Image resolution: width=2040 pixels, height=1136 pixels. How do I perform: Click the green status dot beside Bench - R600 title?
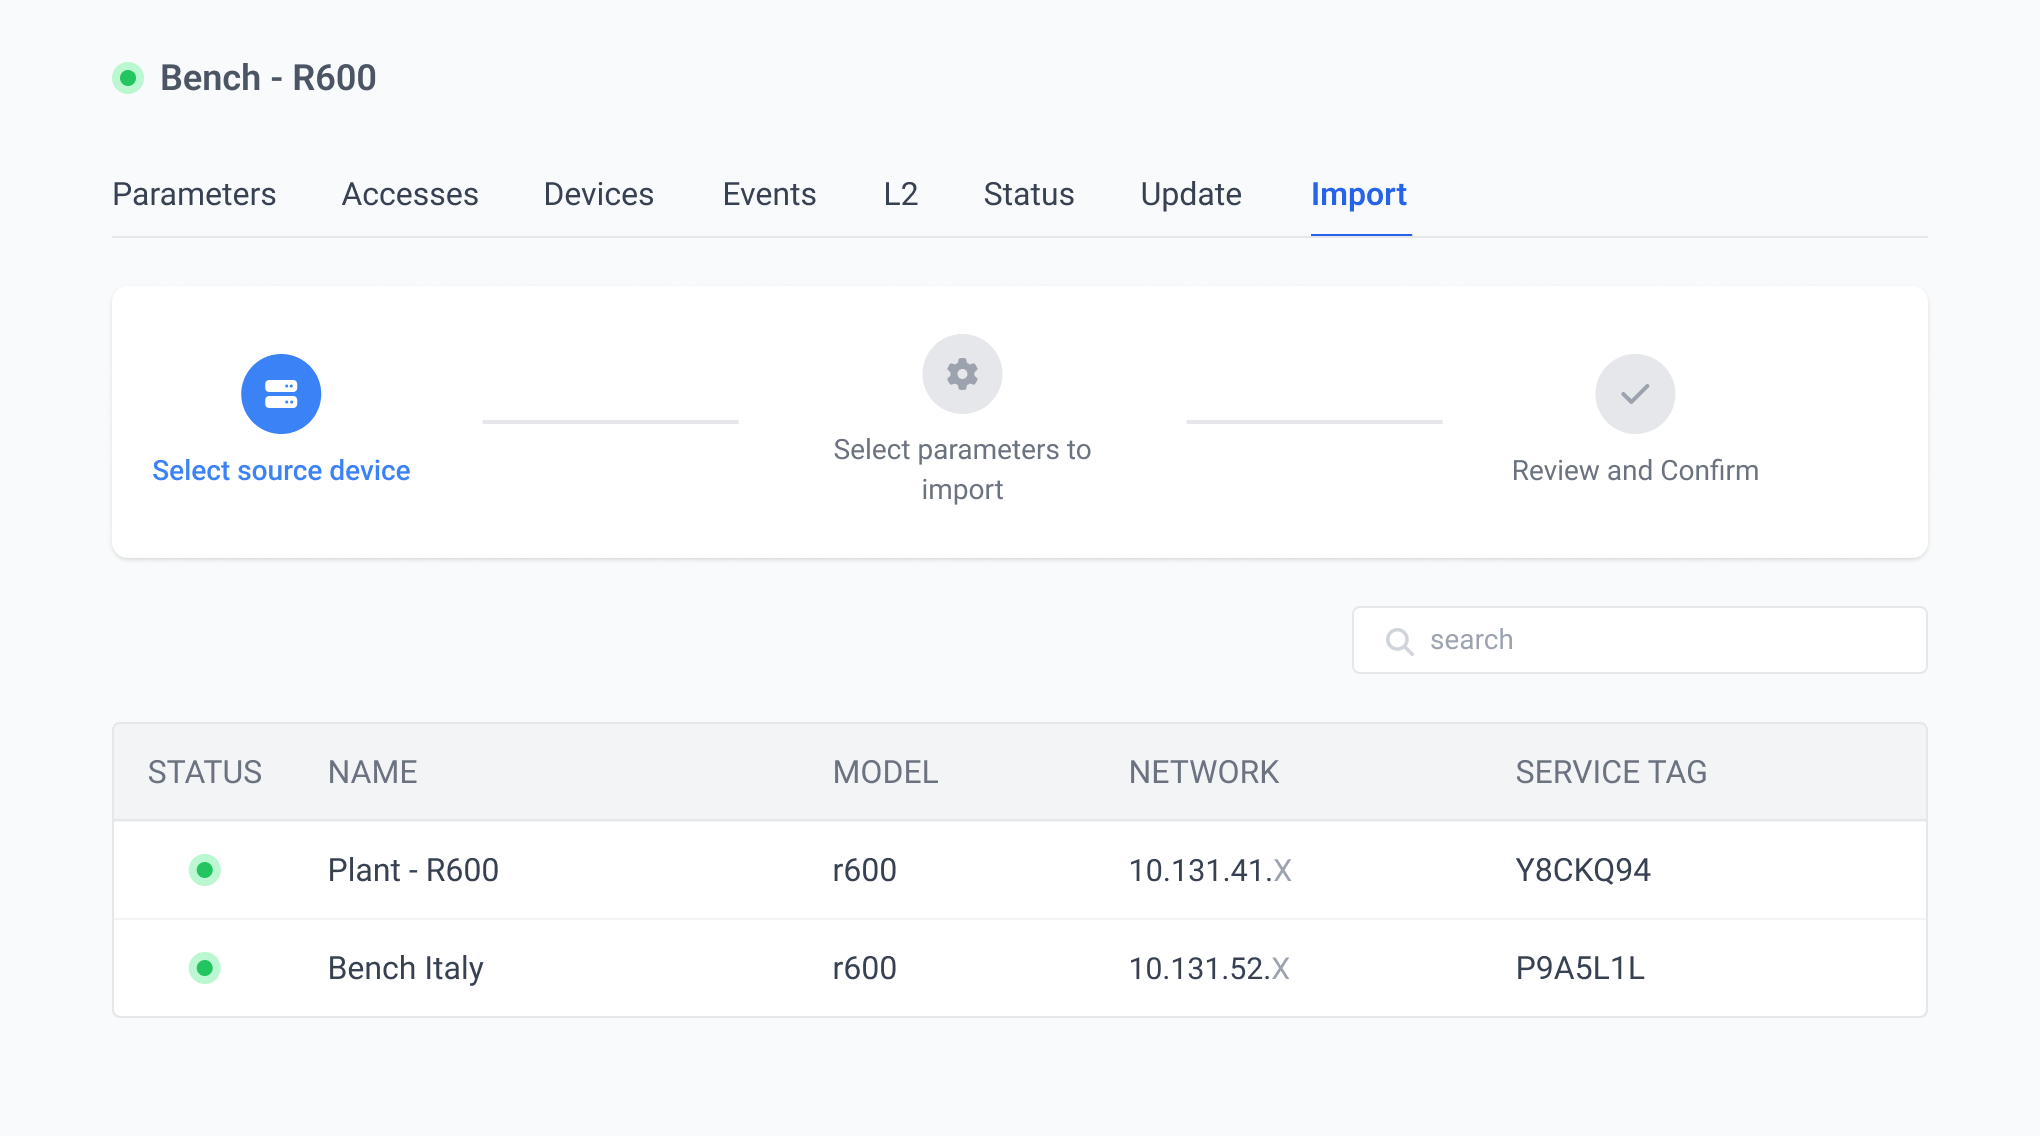[128, 78]
